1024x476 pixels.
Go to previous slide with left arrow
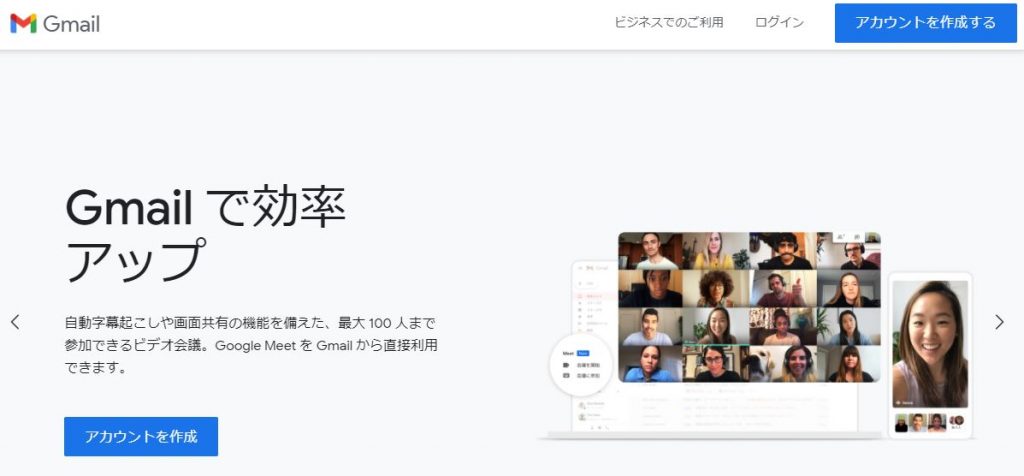tap(15, 321)
